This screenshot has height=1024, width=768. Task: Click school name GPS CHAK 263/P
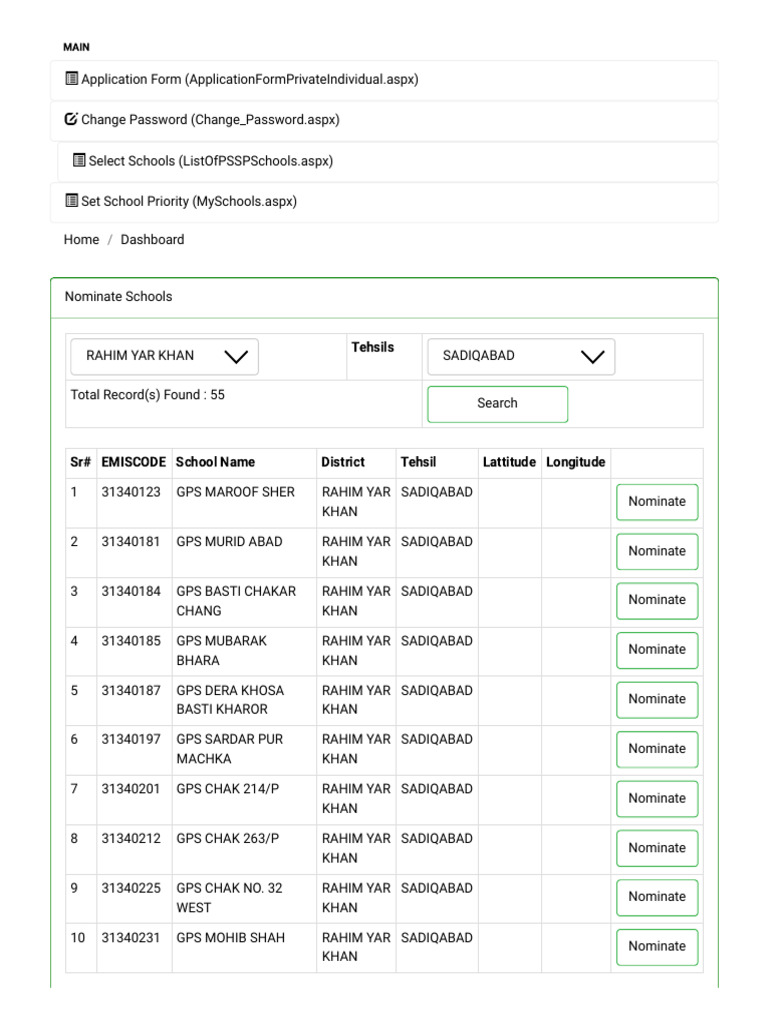coord(228,839)
